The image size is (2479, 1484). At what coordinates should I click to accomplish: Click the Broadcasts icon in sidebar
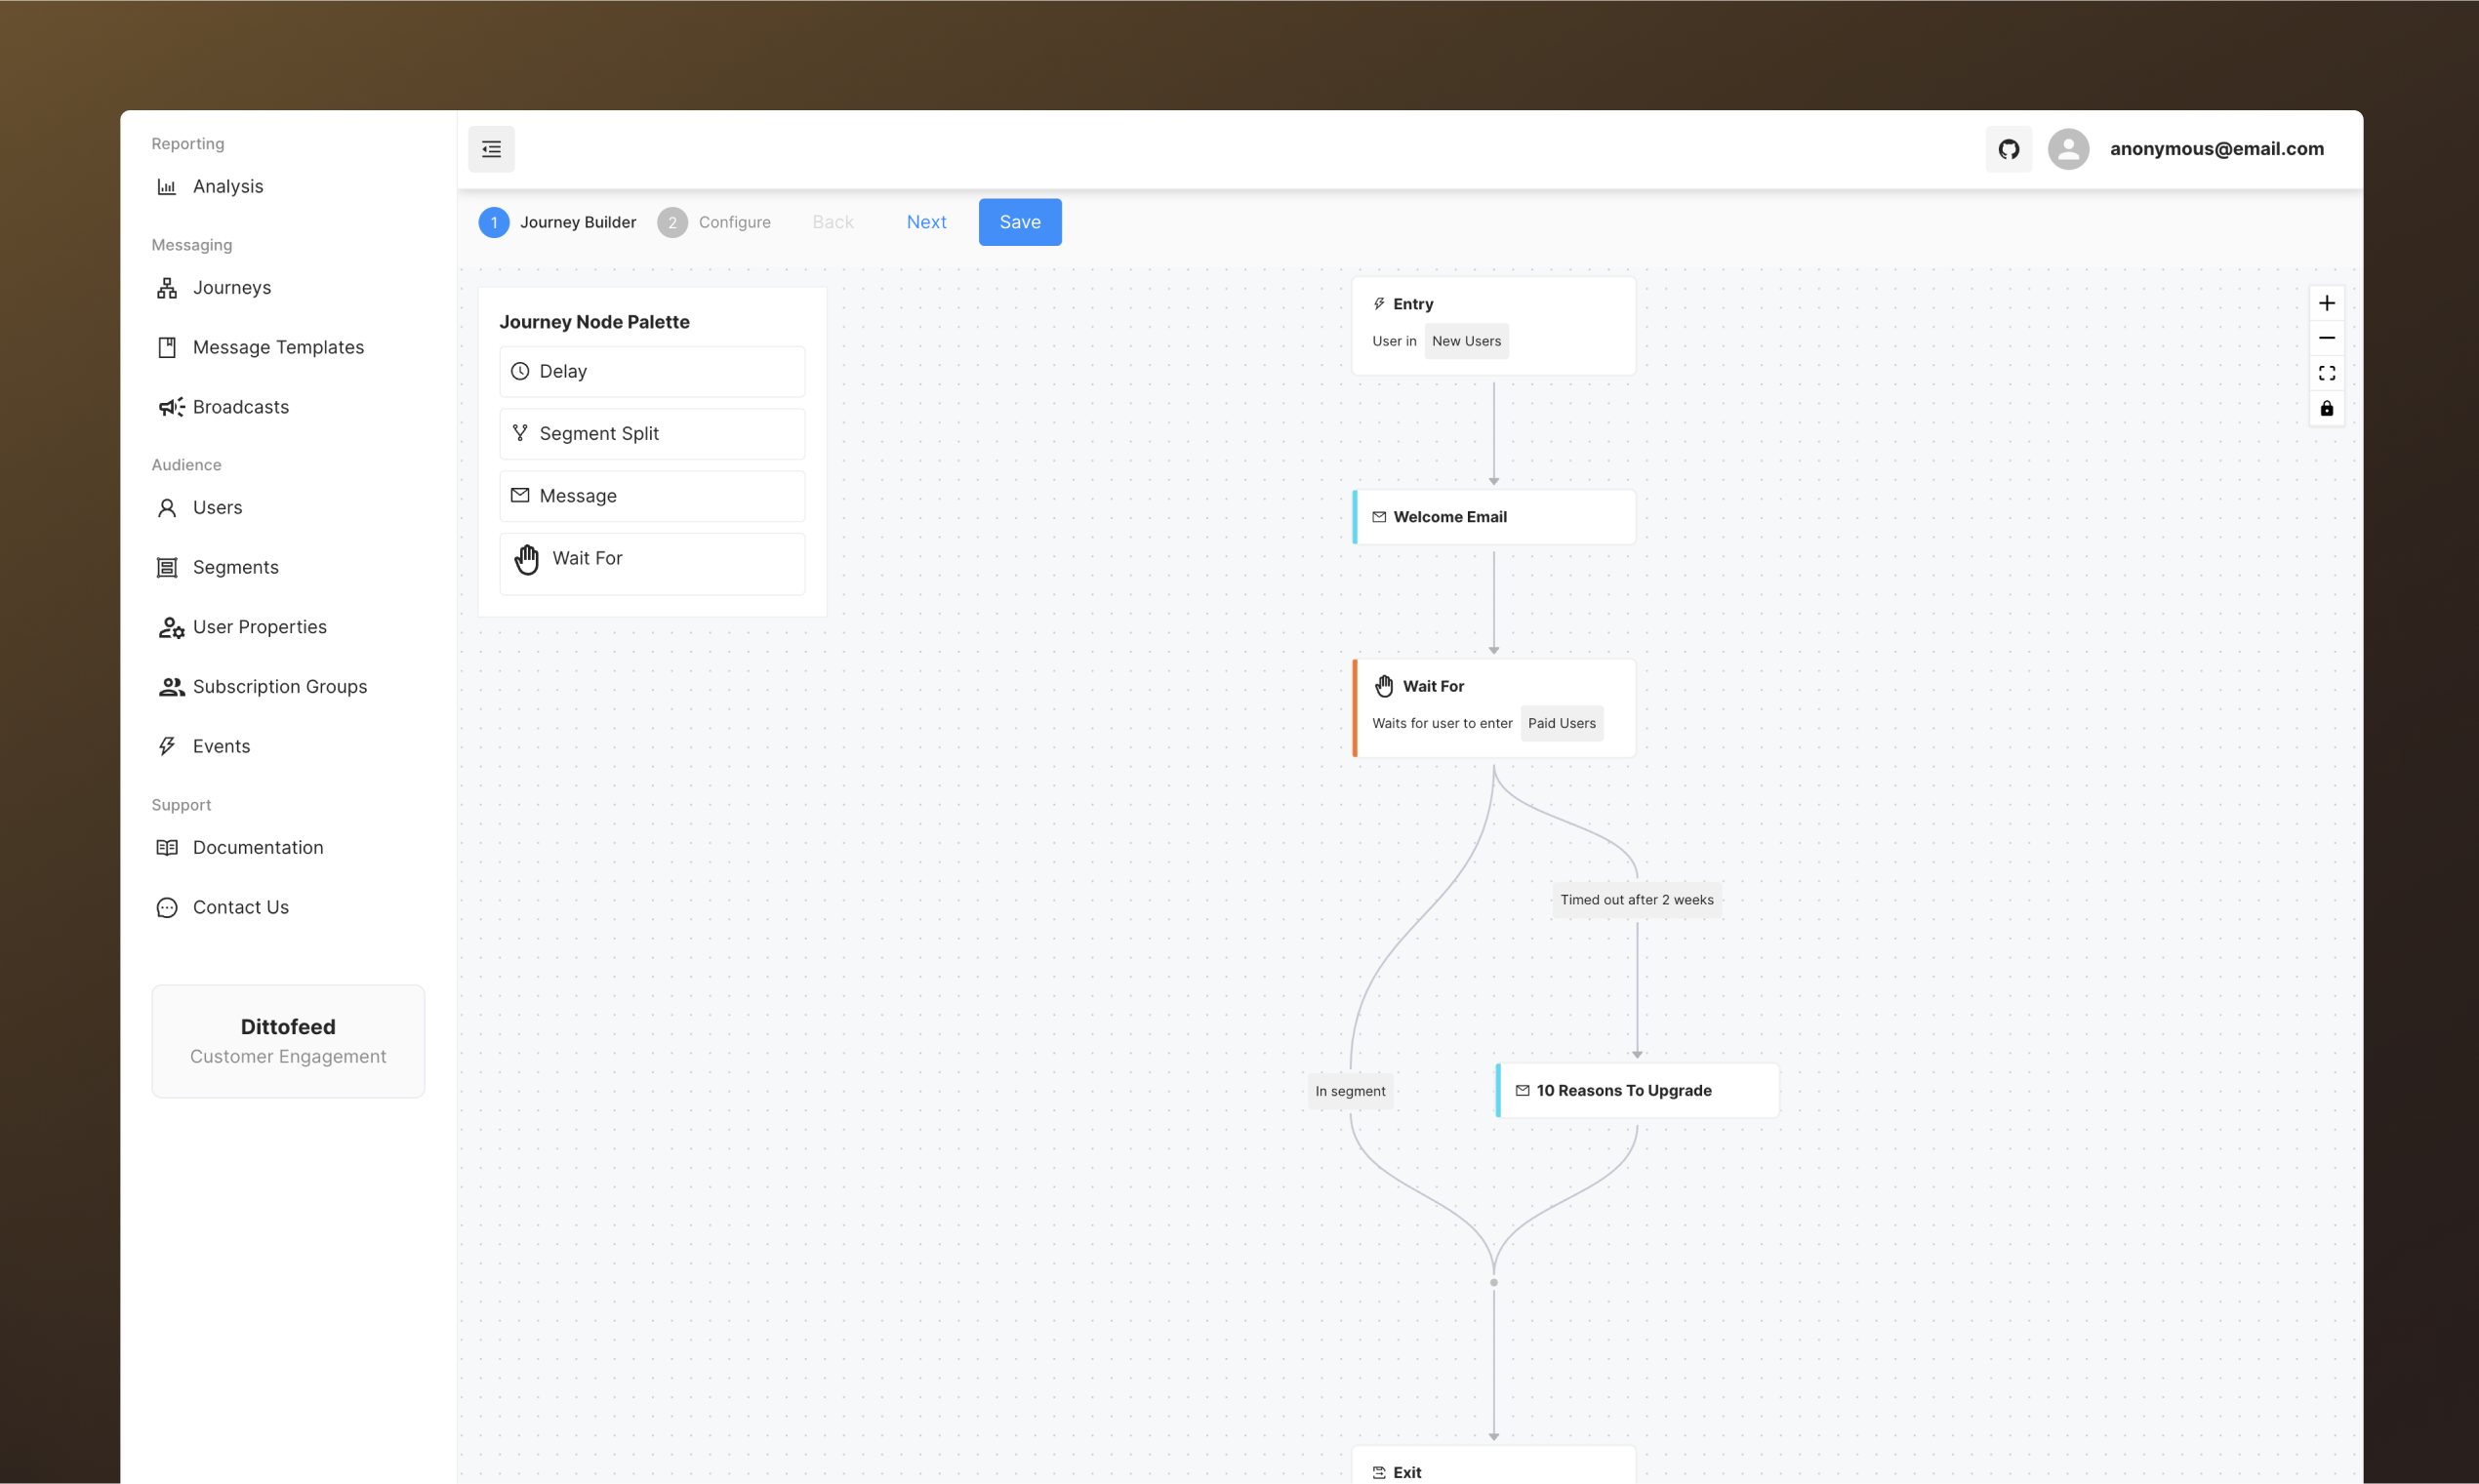[168, 405]
